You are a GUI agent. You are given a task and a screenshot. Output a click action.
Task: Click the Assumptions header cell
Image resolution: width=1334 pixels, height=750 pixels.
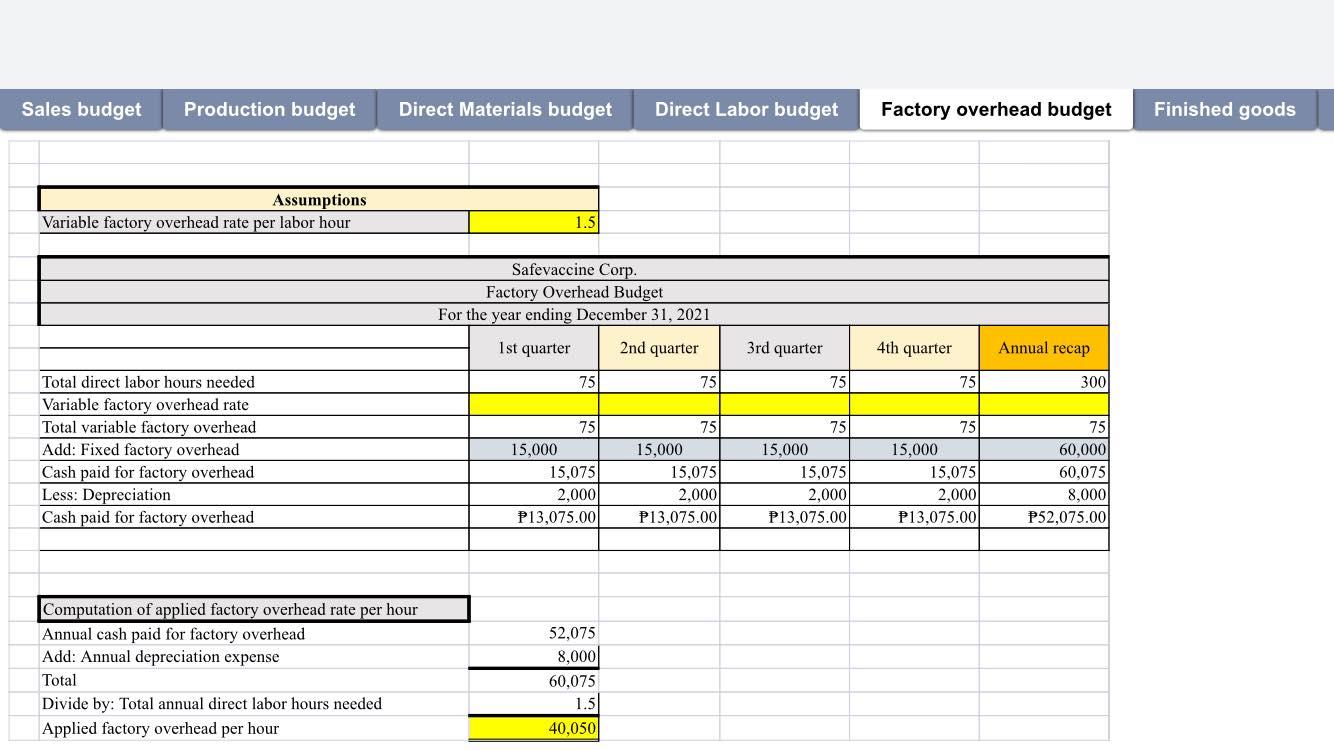[319, 200]
